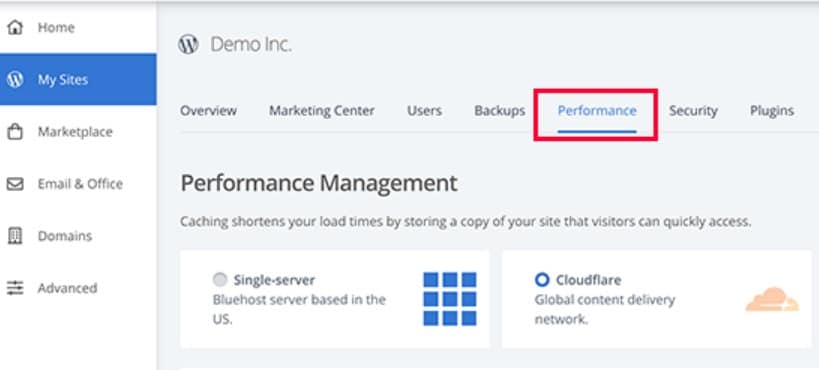Screen dimensions: 819x370
Task: Click the orange Cloudflare cloud logo
Action: tap(772, 299)
